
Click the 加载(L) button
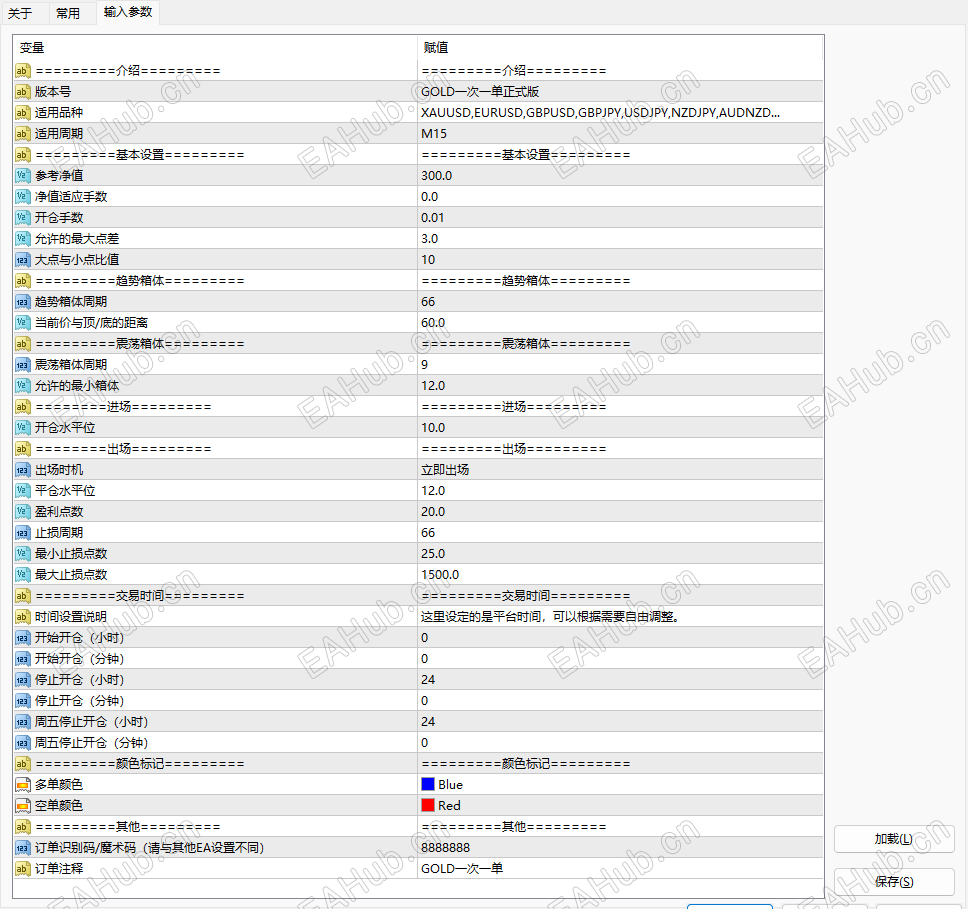tap(893, 839)
